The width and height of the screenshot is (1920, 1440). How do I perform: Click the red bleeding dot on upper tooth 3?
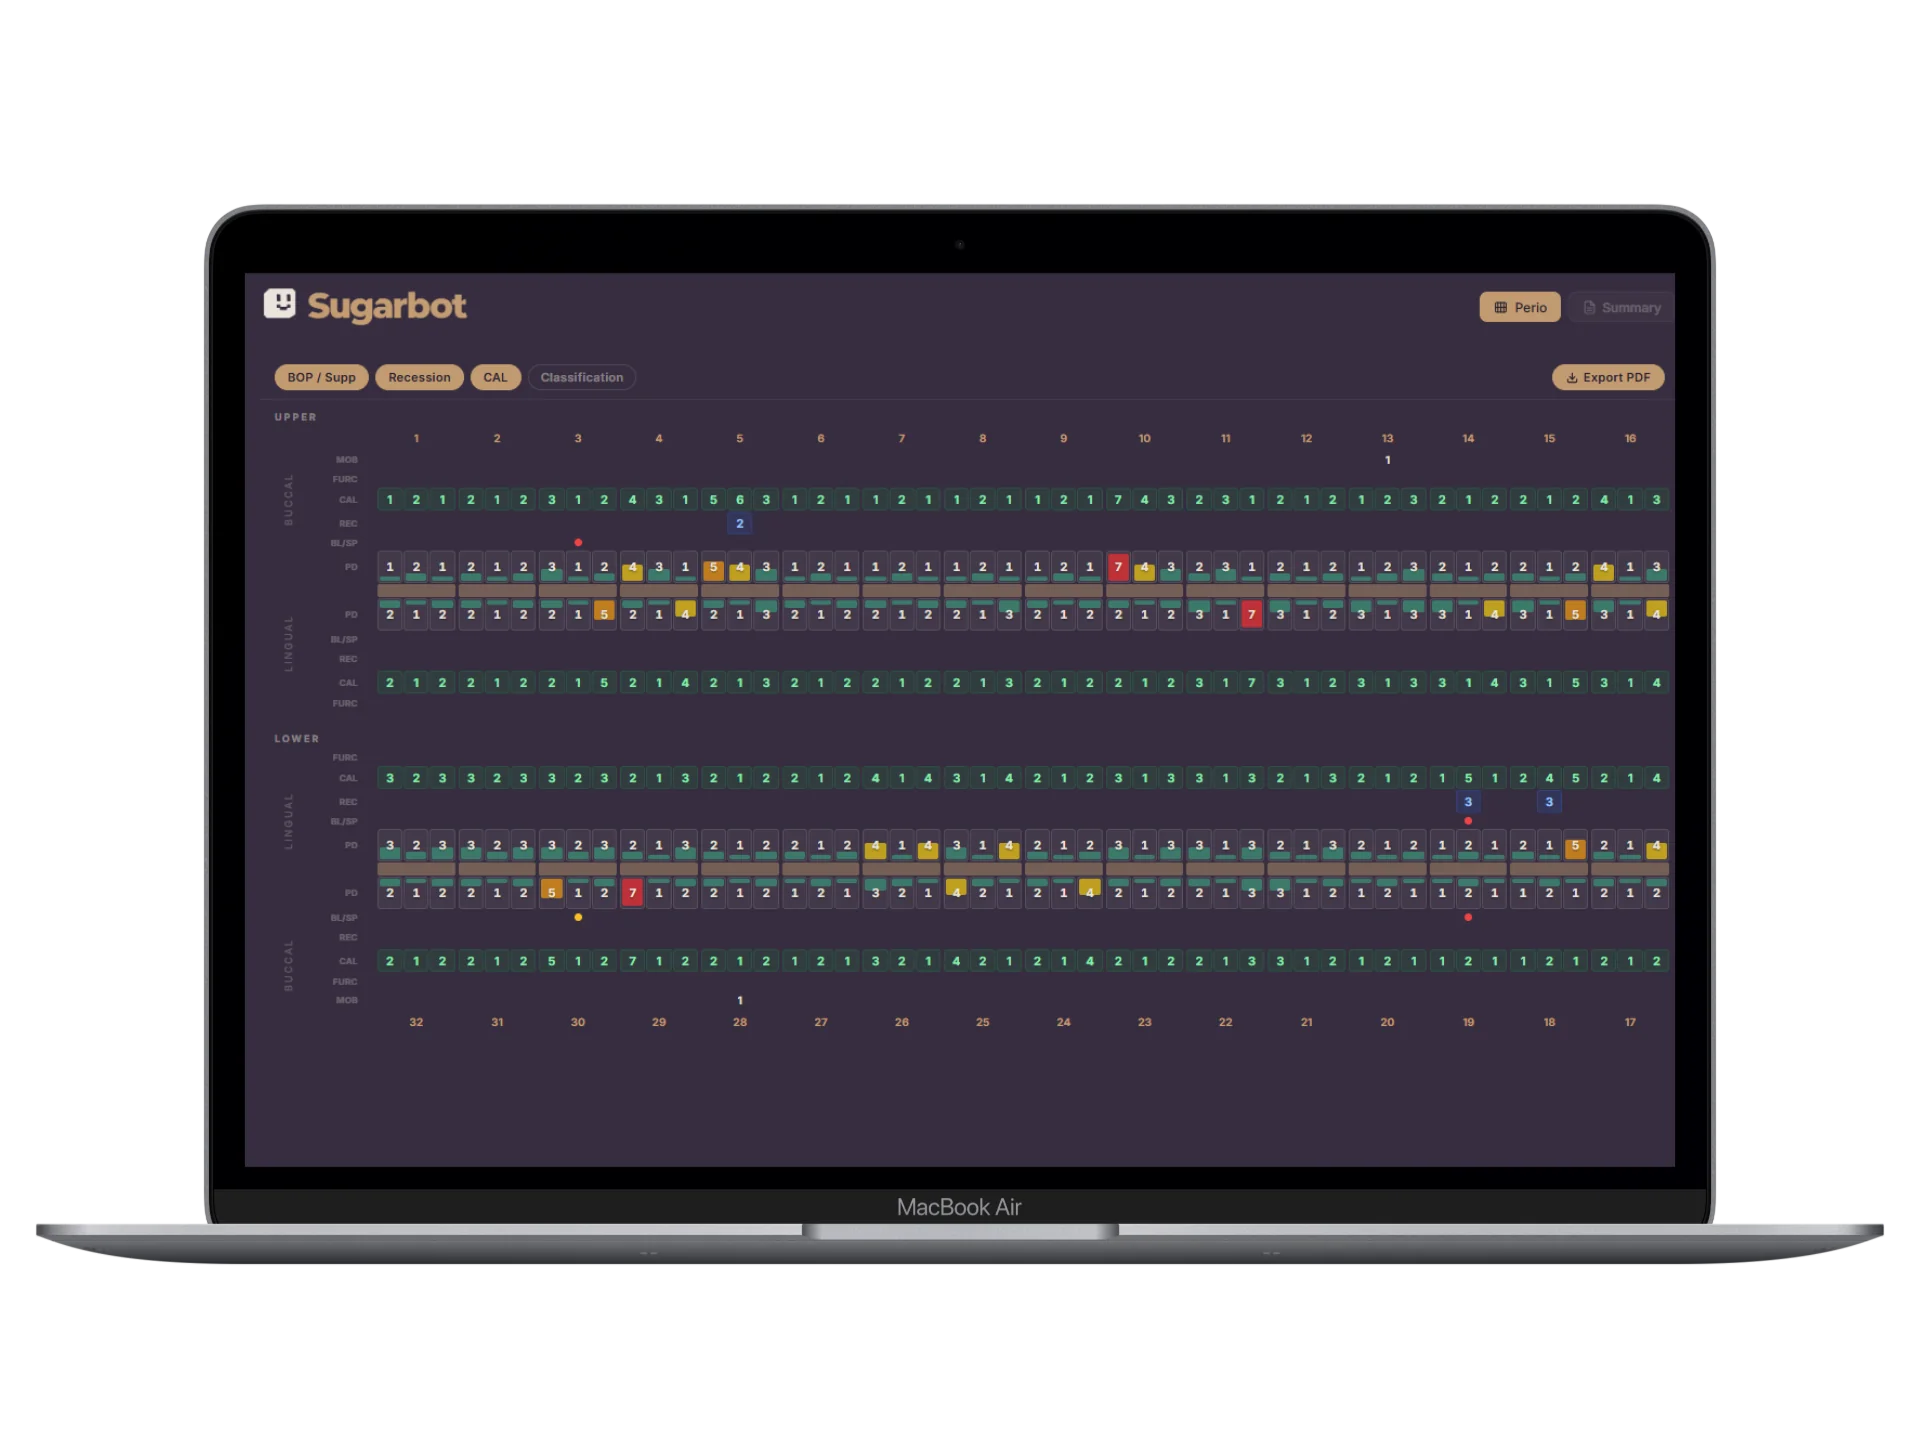tap(578, 542)
